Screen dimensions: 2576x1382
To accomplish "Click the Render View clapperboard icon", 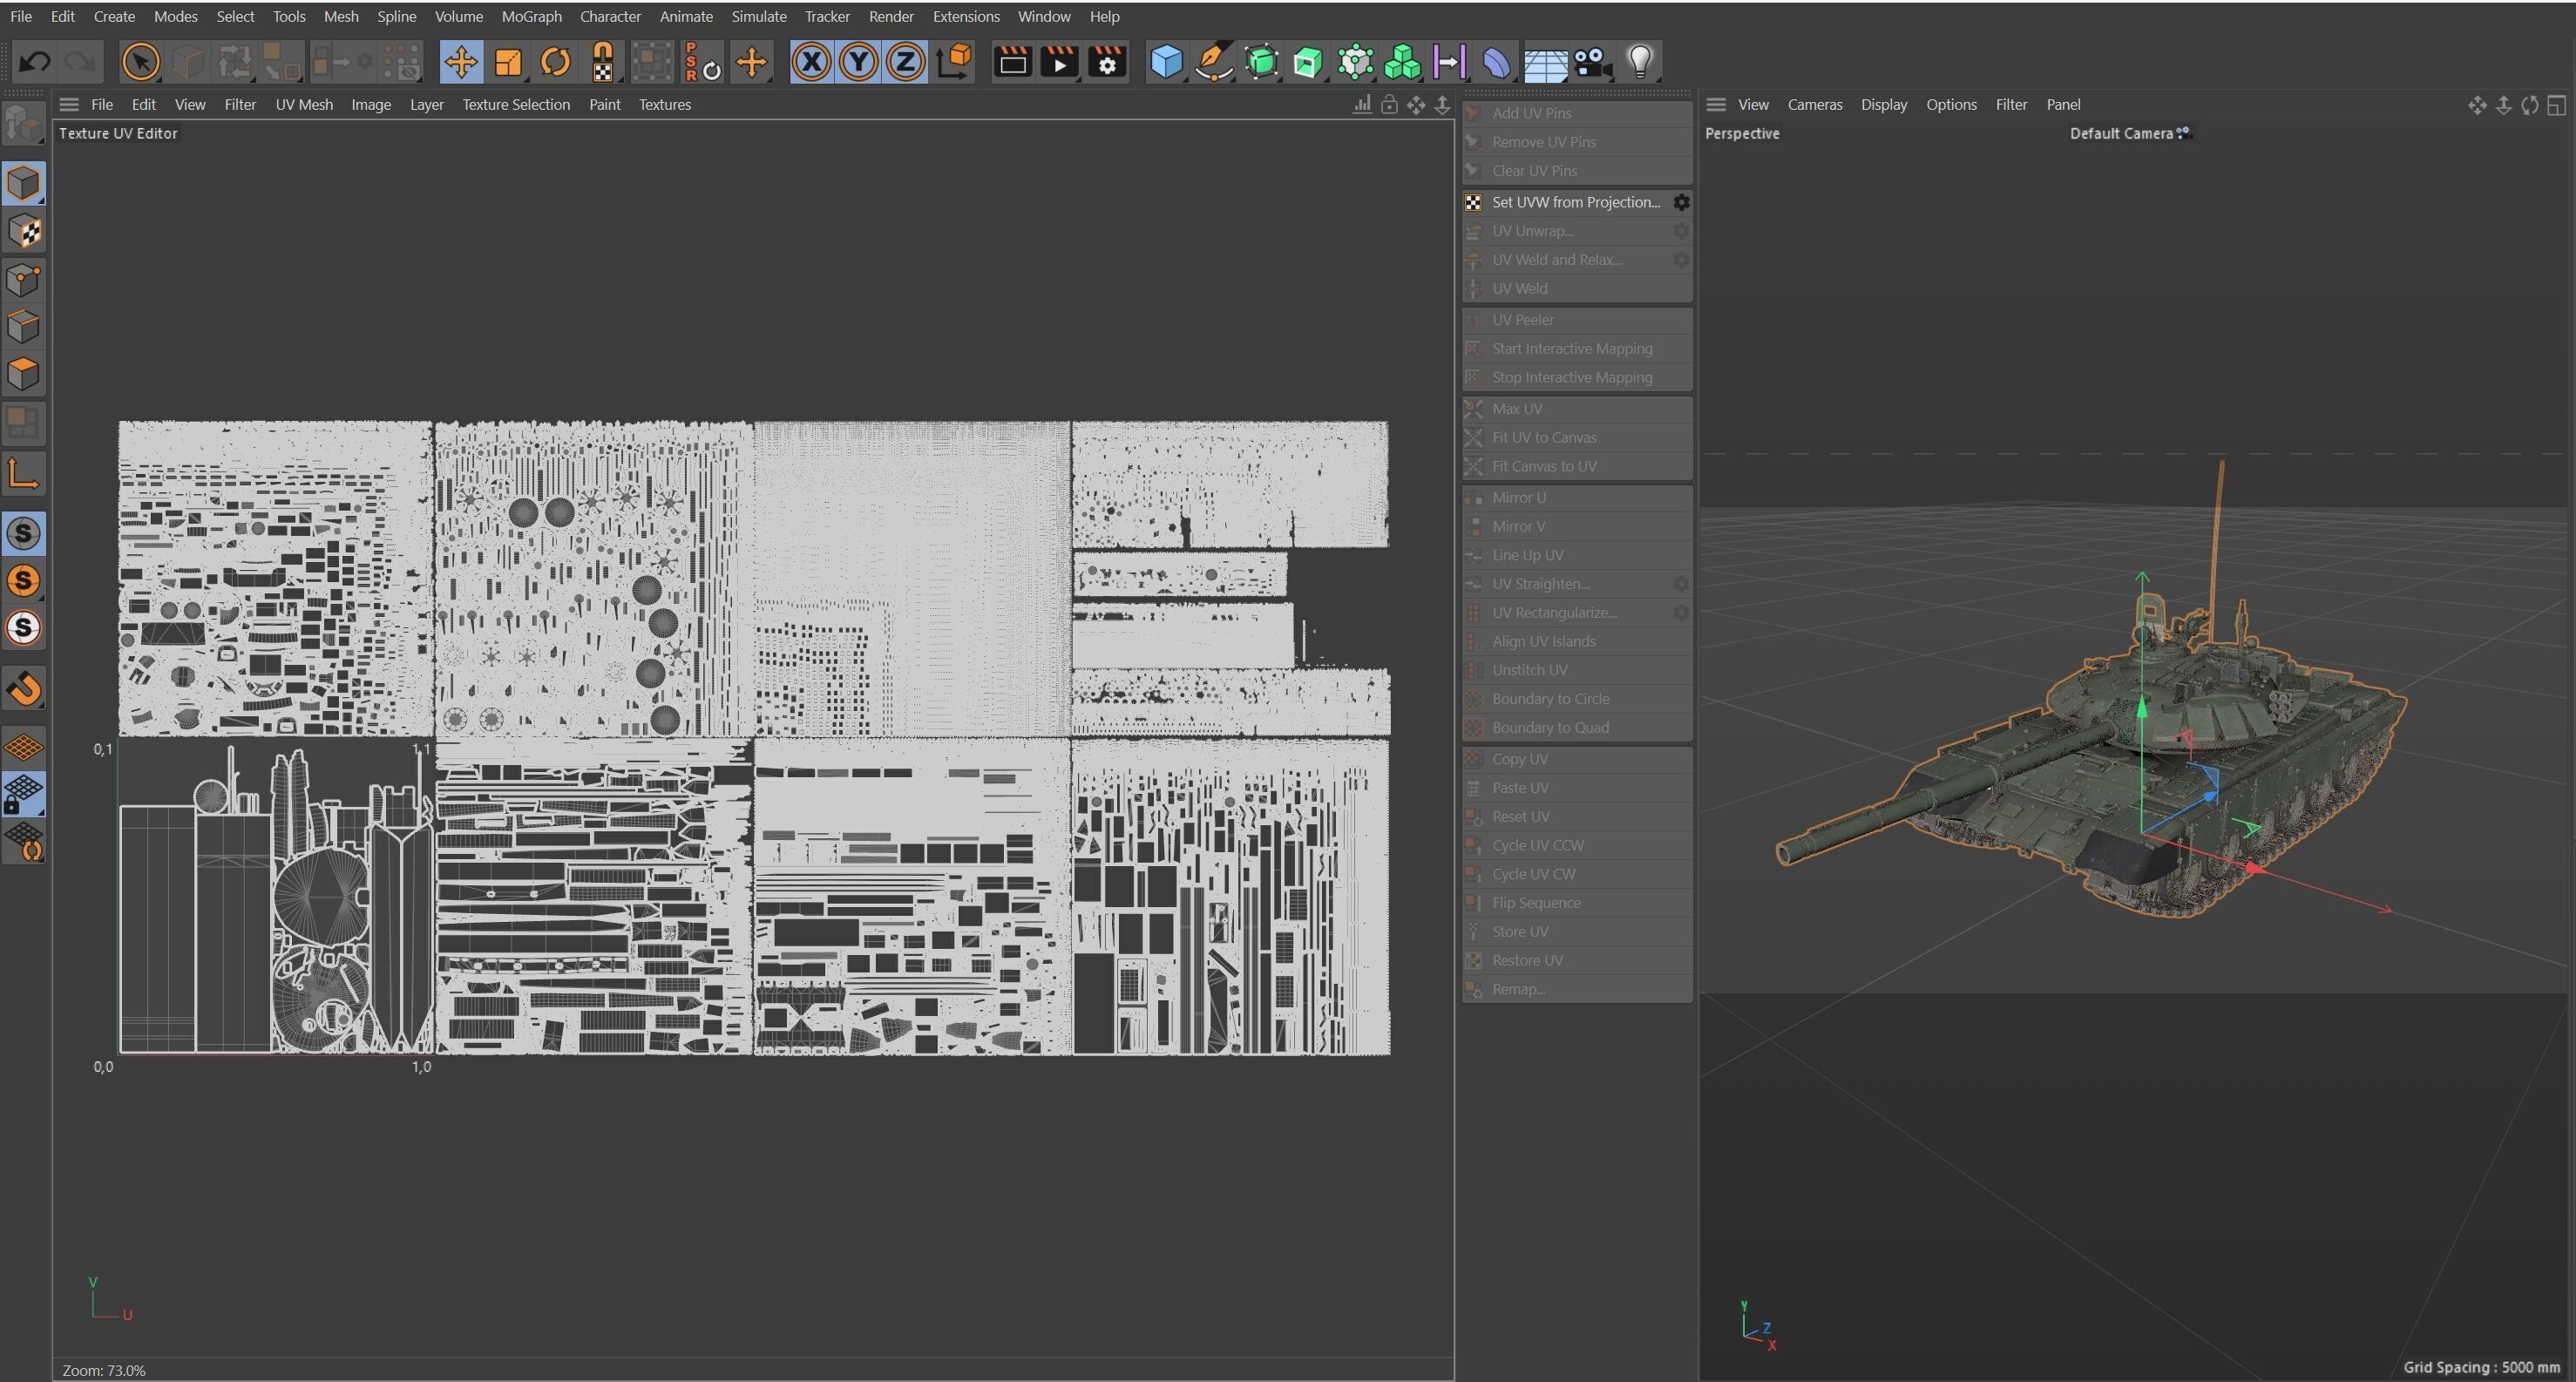I will 1012,62.
